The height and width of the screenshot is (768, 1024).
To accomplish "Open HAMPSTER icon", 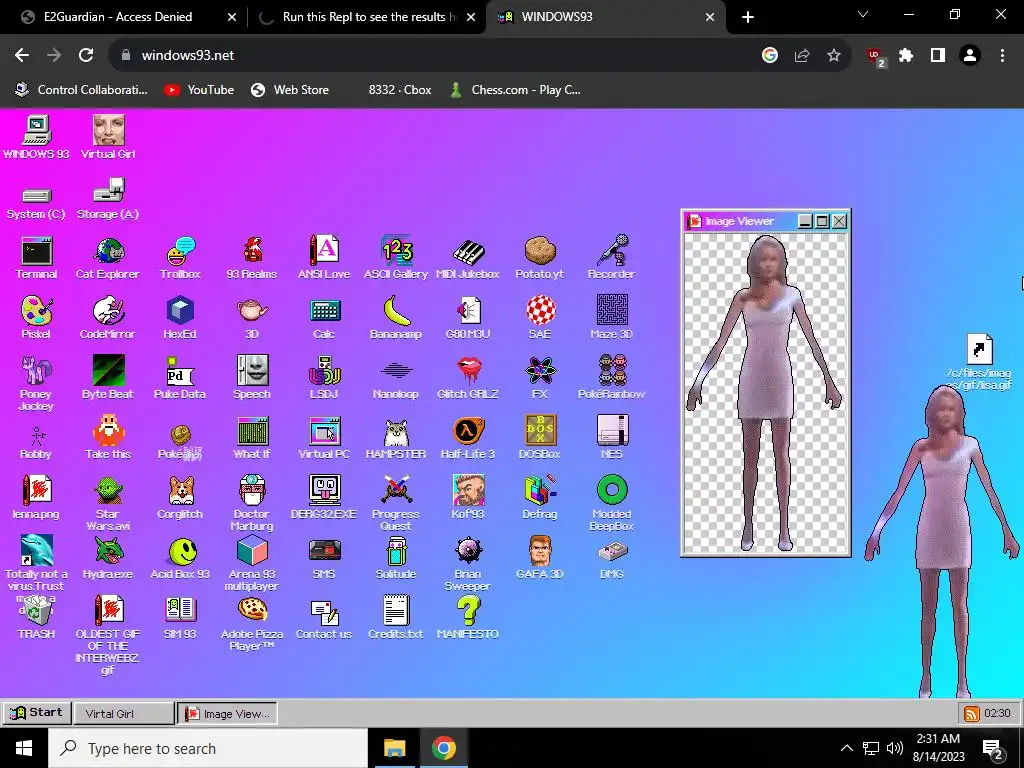I will coord(396,438).
